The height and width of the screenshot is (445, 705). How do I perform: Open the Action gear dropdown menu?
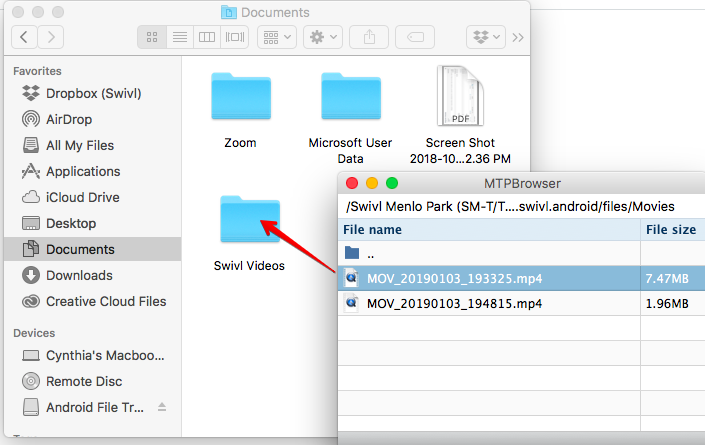coord(324,37)
